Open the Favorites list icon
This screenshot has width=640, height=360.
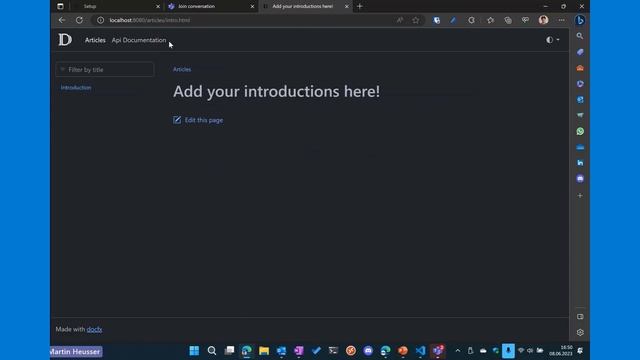pyautogui.click(x=490, y=20)
